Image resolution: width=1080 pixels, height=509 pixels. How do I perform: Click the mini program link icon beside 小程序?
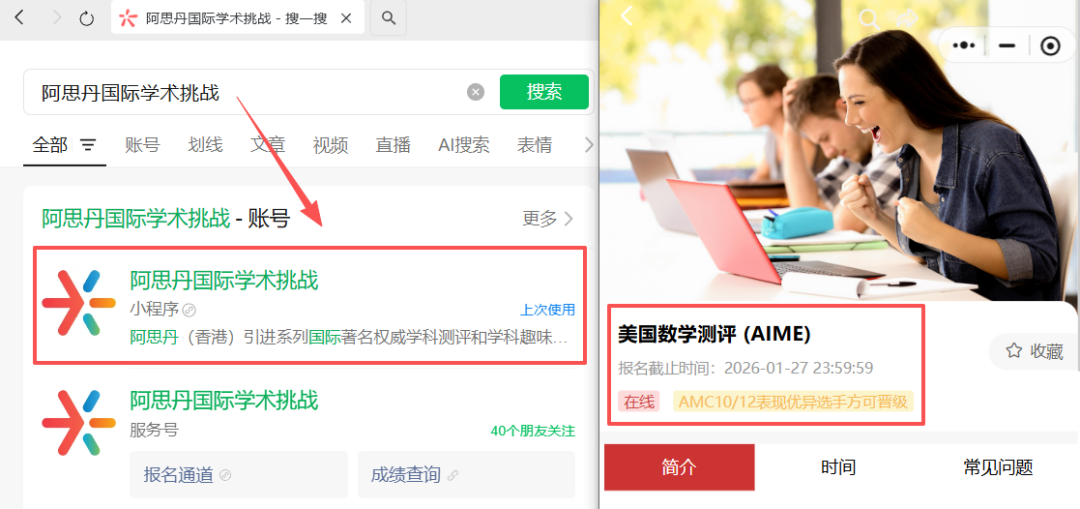[x=189, y=310]
